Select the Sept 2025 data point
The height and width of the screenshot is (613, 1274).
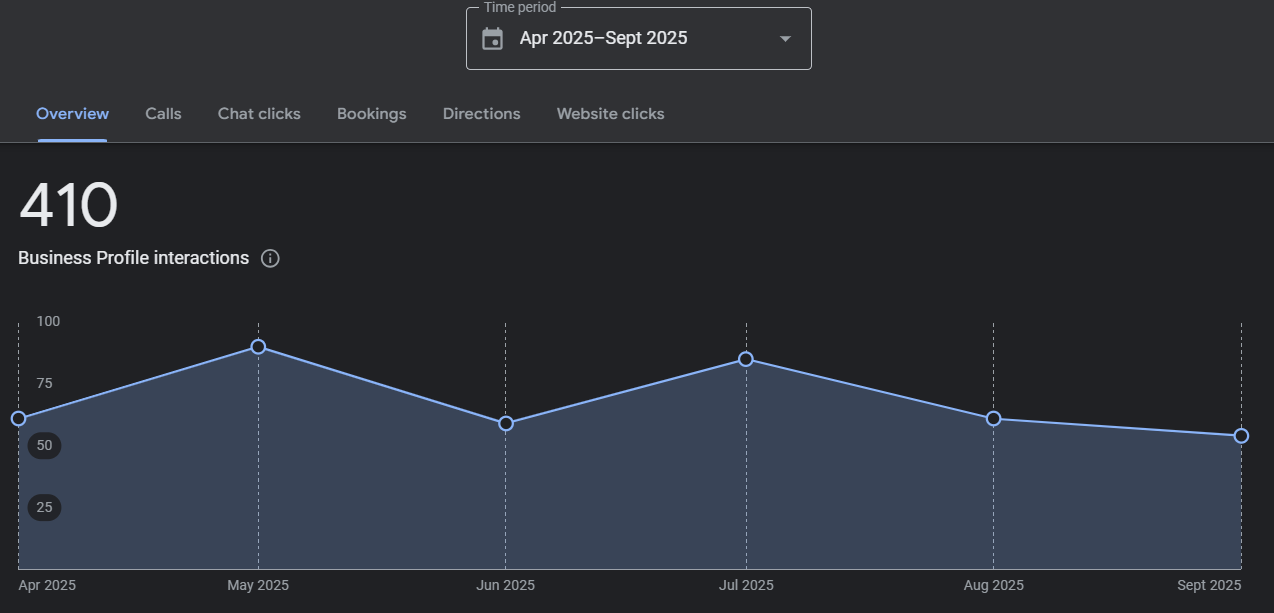pyautogui.click(x=1241, y=436)
